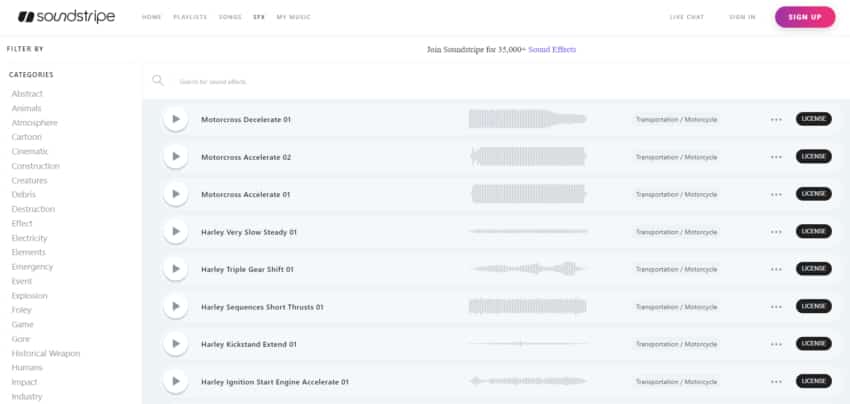This screenshot has height=404, width=850.
Task: Play Harley Kickstand Extend 01 preview
Action: pos(175,344)
